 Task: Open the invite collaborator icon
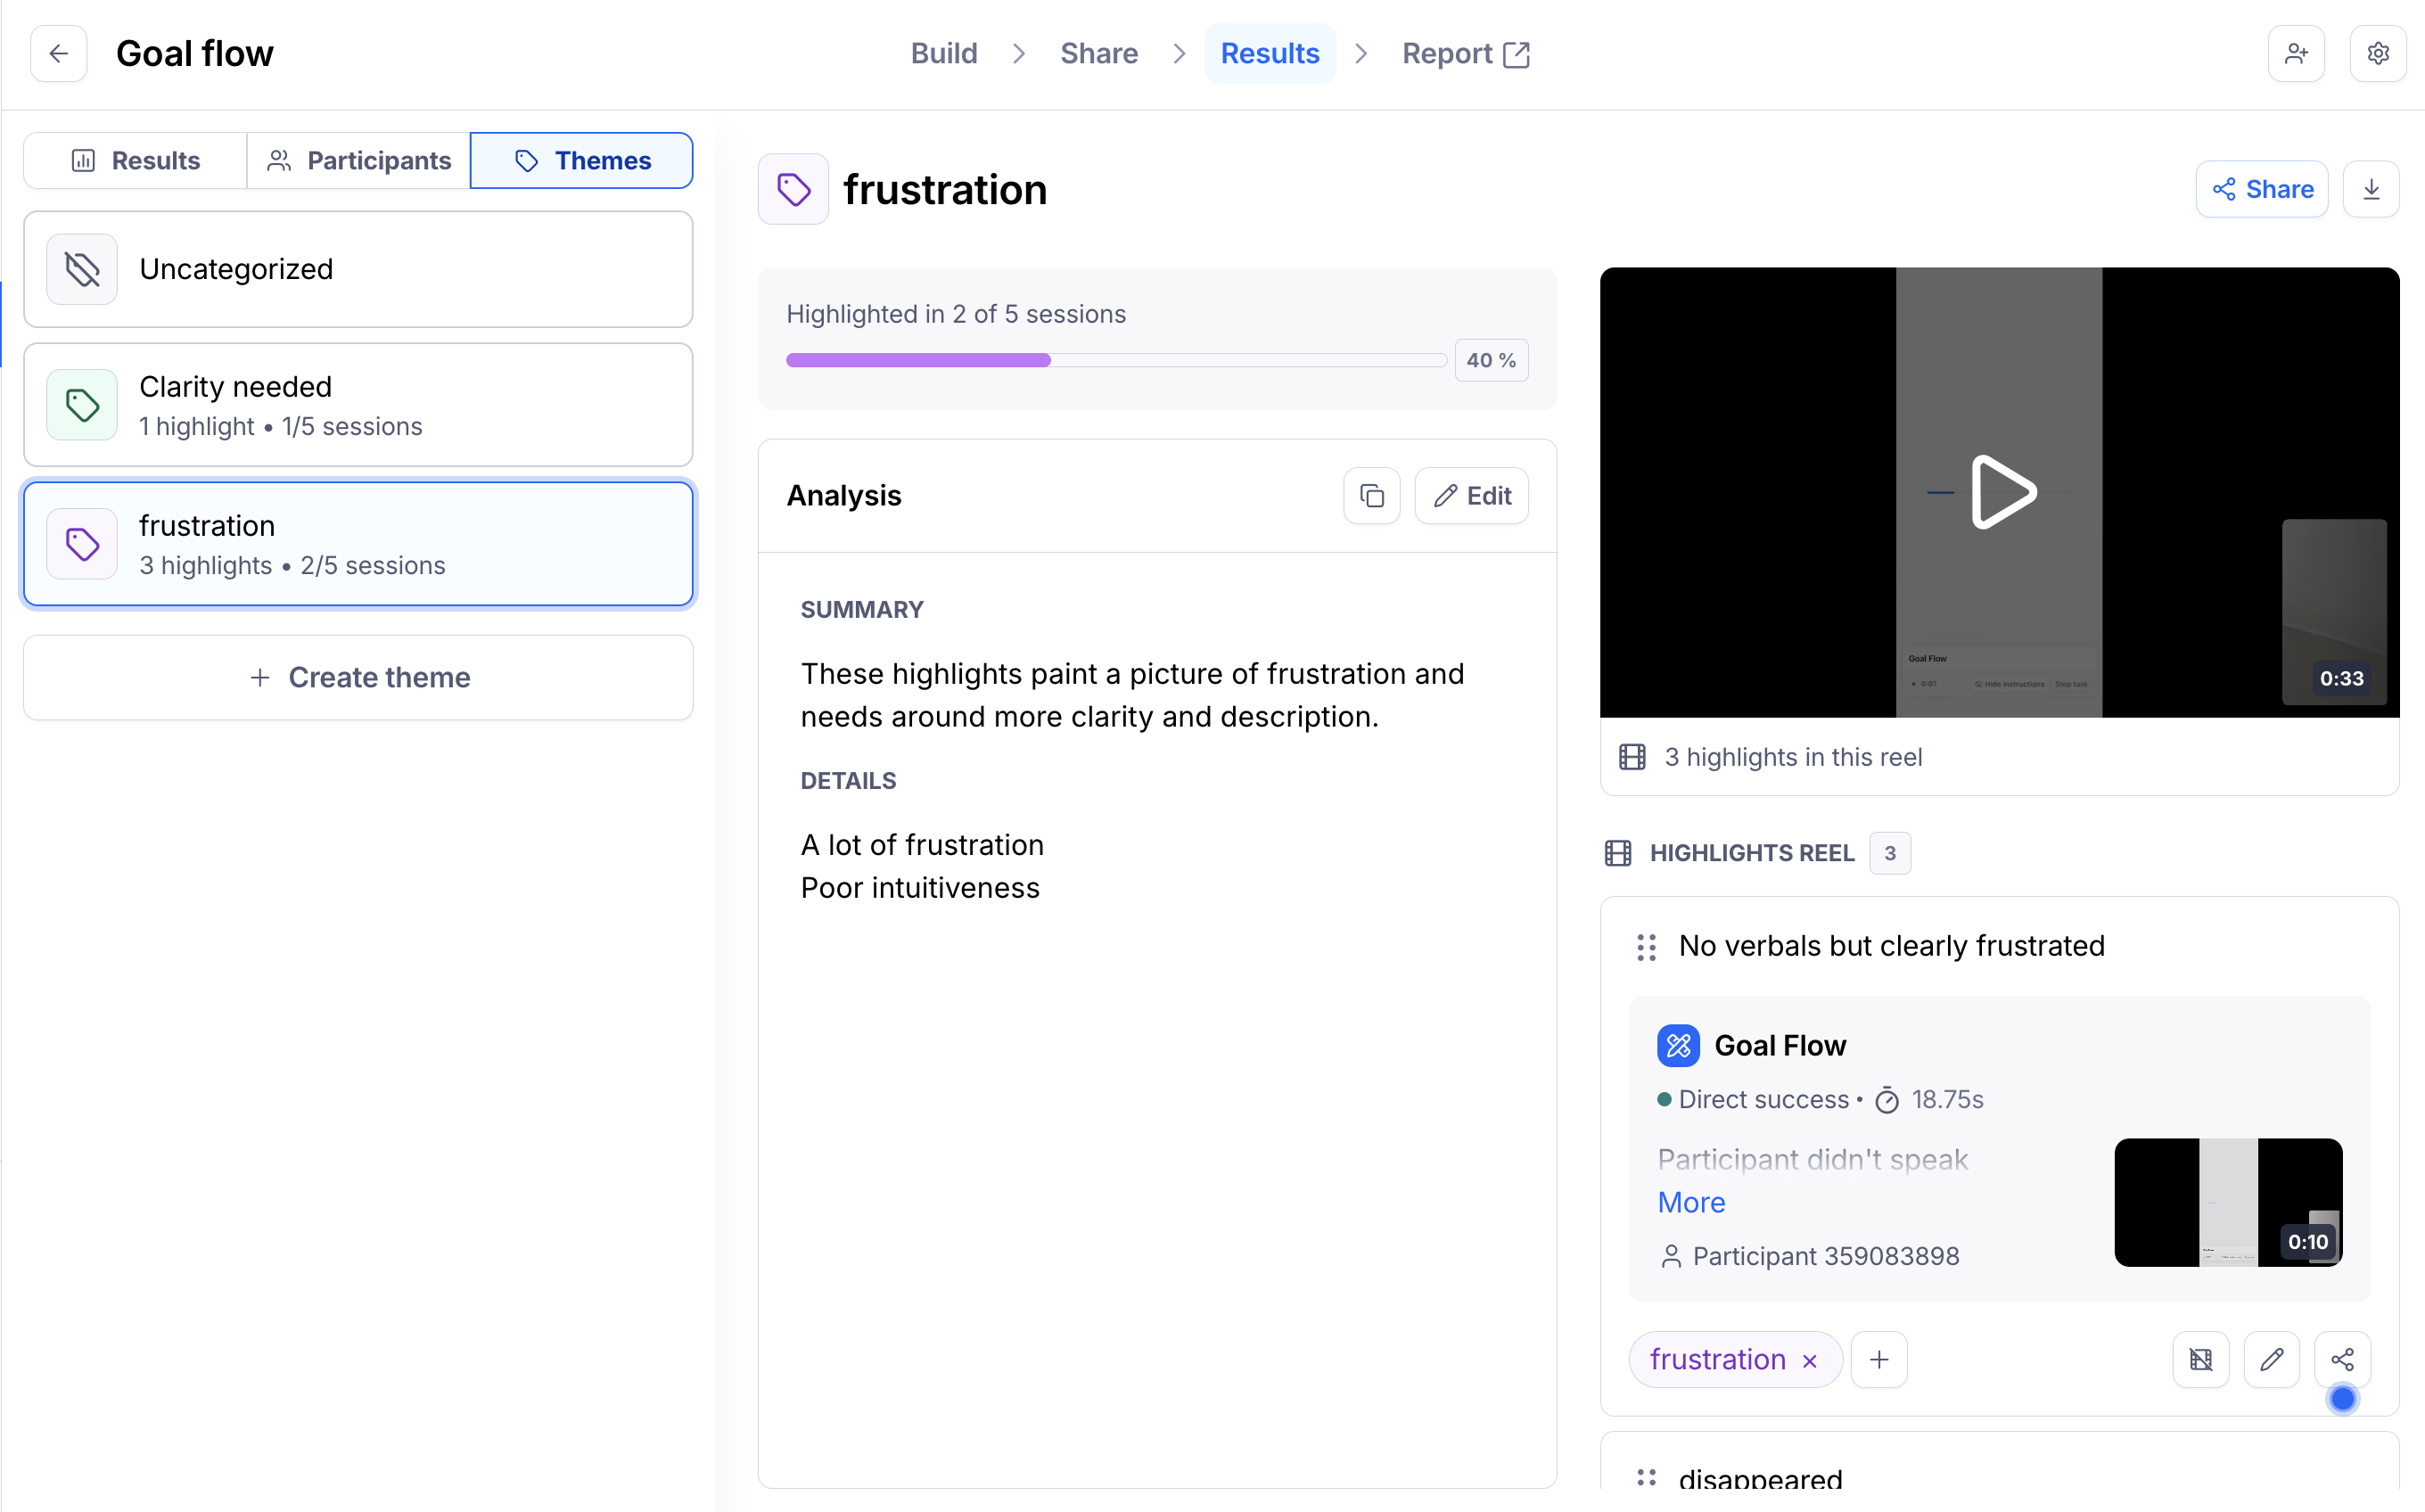click(x=2296, y=54)
